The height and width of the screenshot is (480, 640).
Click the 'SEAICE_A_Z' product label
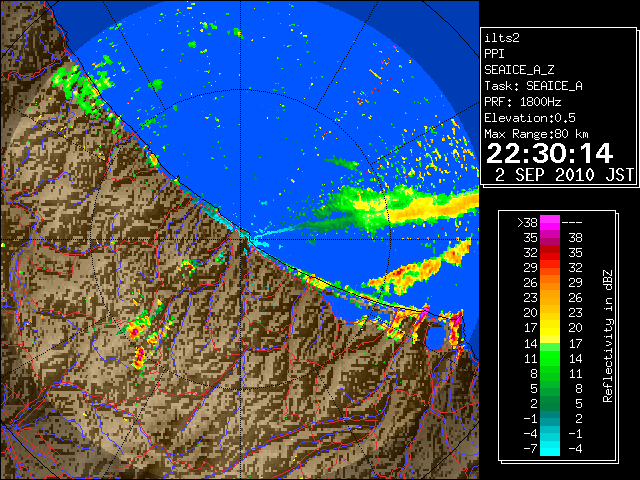coord(519,70)
